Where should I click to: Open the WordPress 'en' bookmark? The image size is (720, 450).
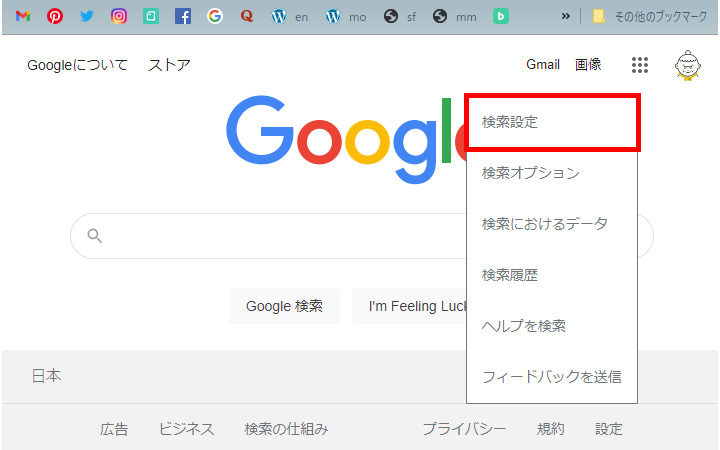[289, 17]
